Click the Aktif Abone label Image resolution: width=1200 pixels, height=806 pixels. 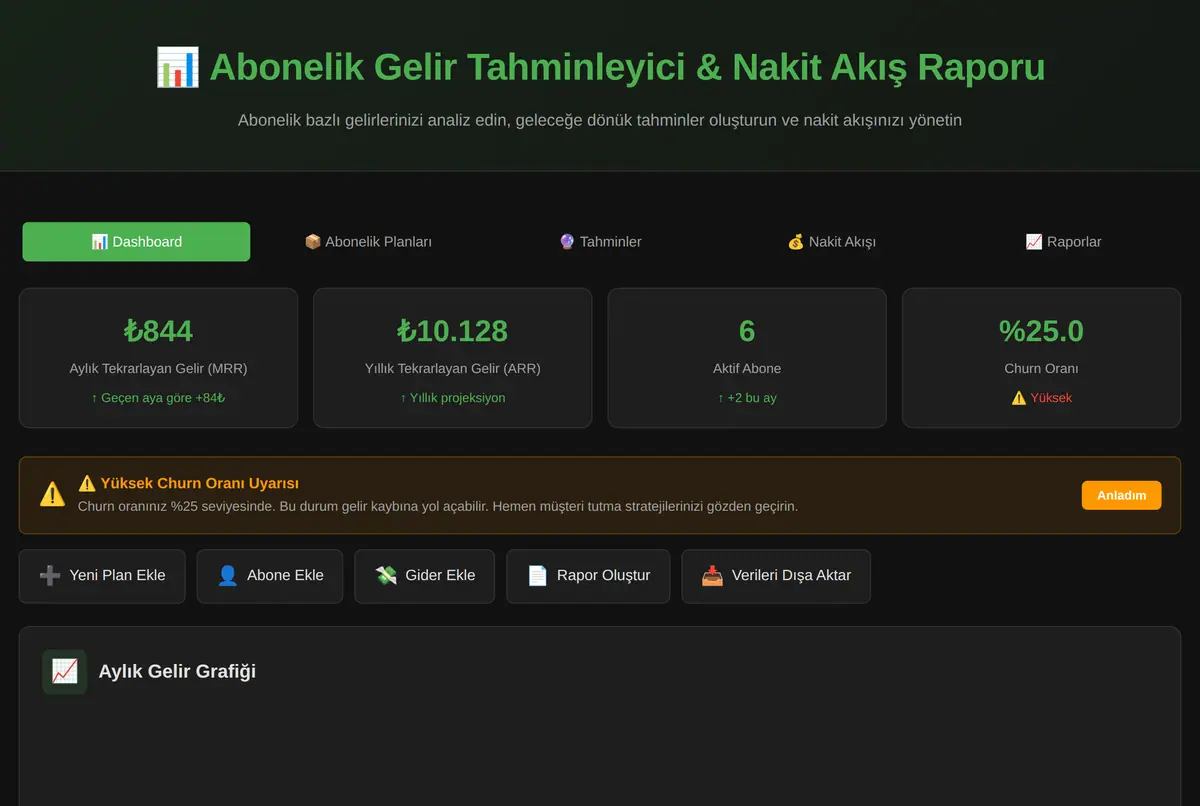click(x=747, y=369)
